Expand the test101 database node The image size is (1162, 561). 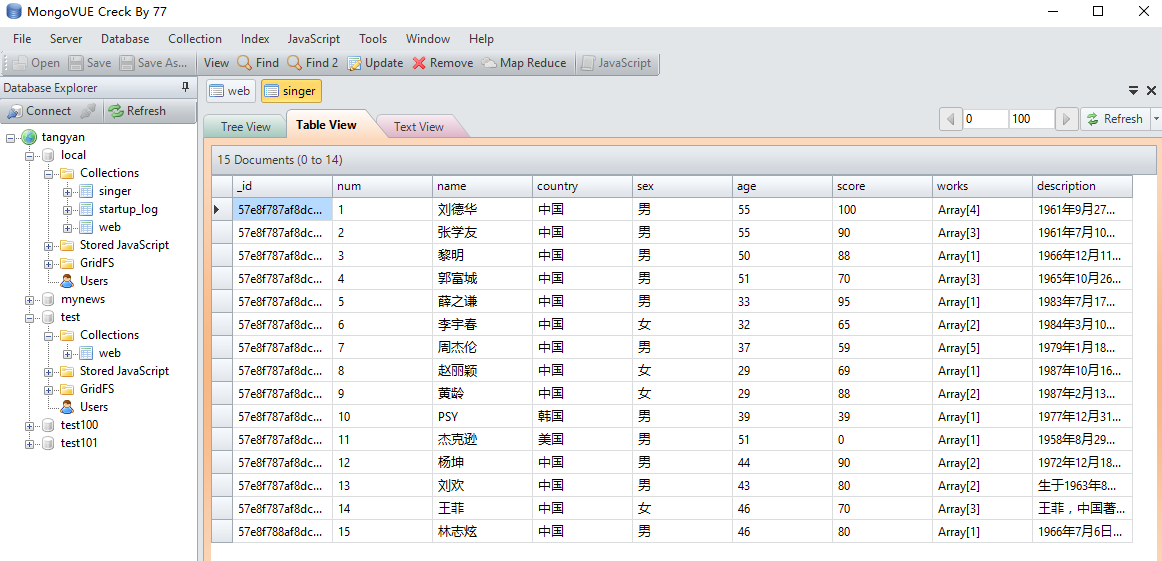click(x=30, y=443)
